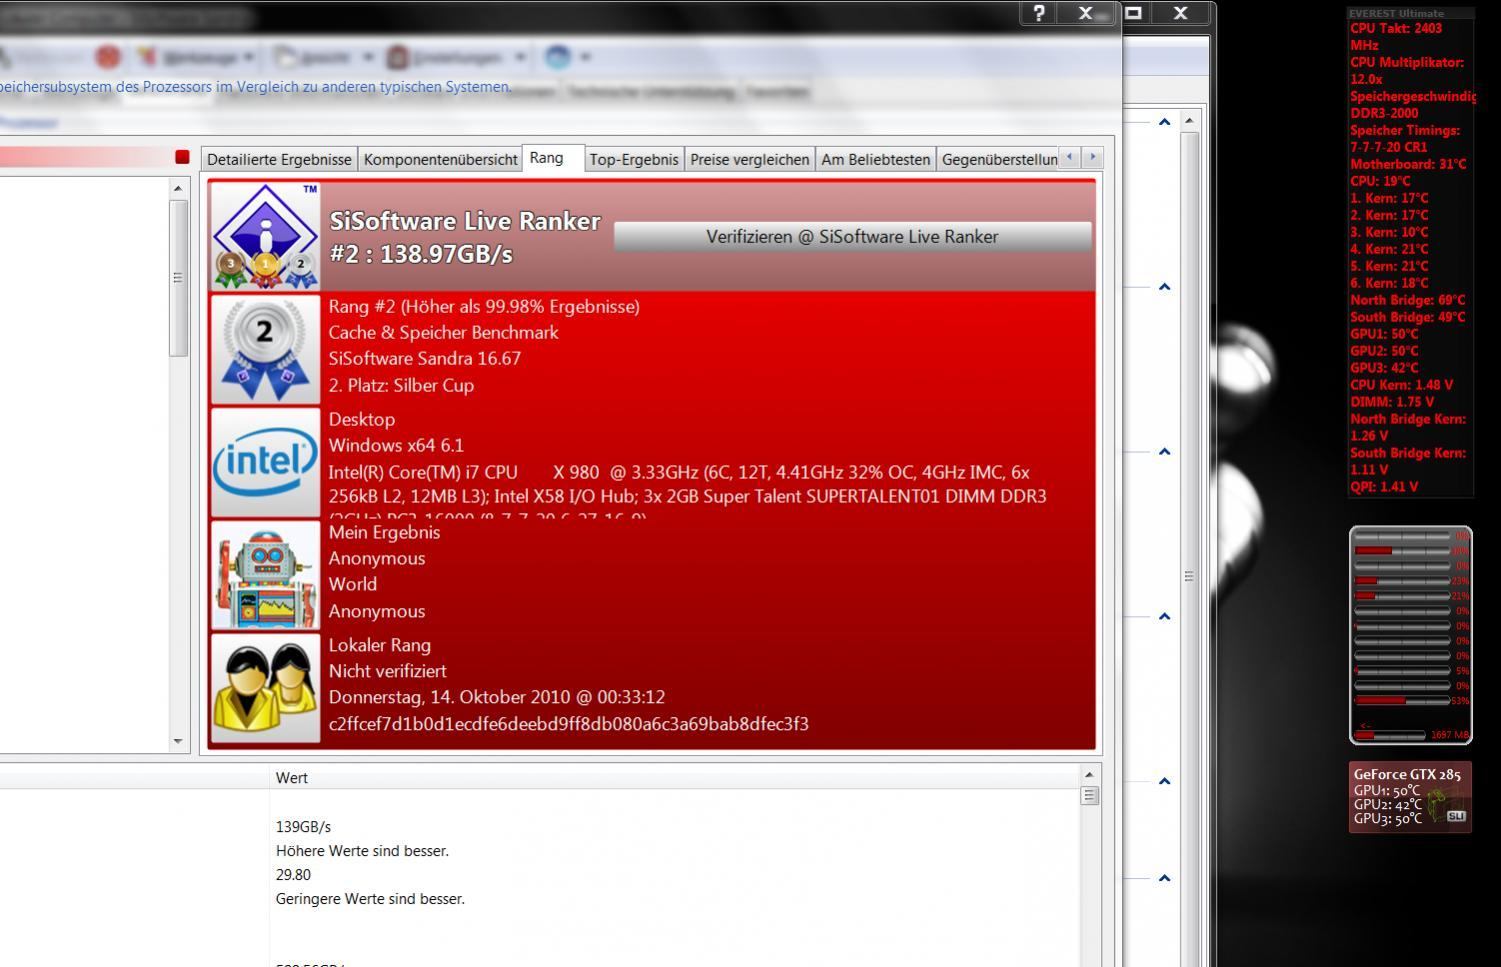Image resolution: width=1501 pixels, height=967 pixels.
Task: Click 'Mein Ergebnis' text
Action: click(384, 533)
